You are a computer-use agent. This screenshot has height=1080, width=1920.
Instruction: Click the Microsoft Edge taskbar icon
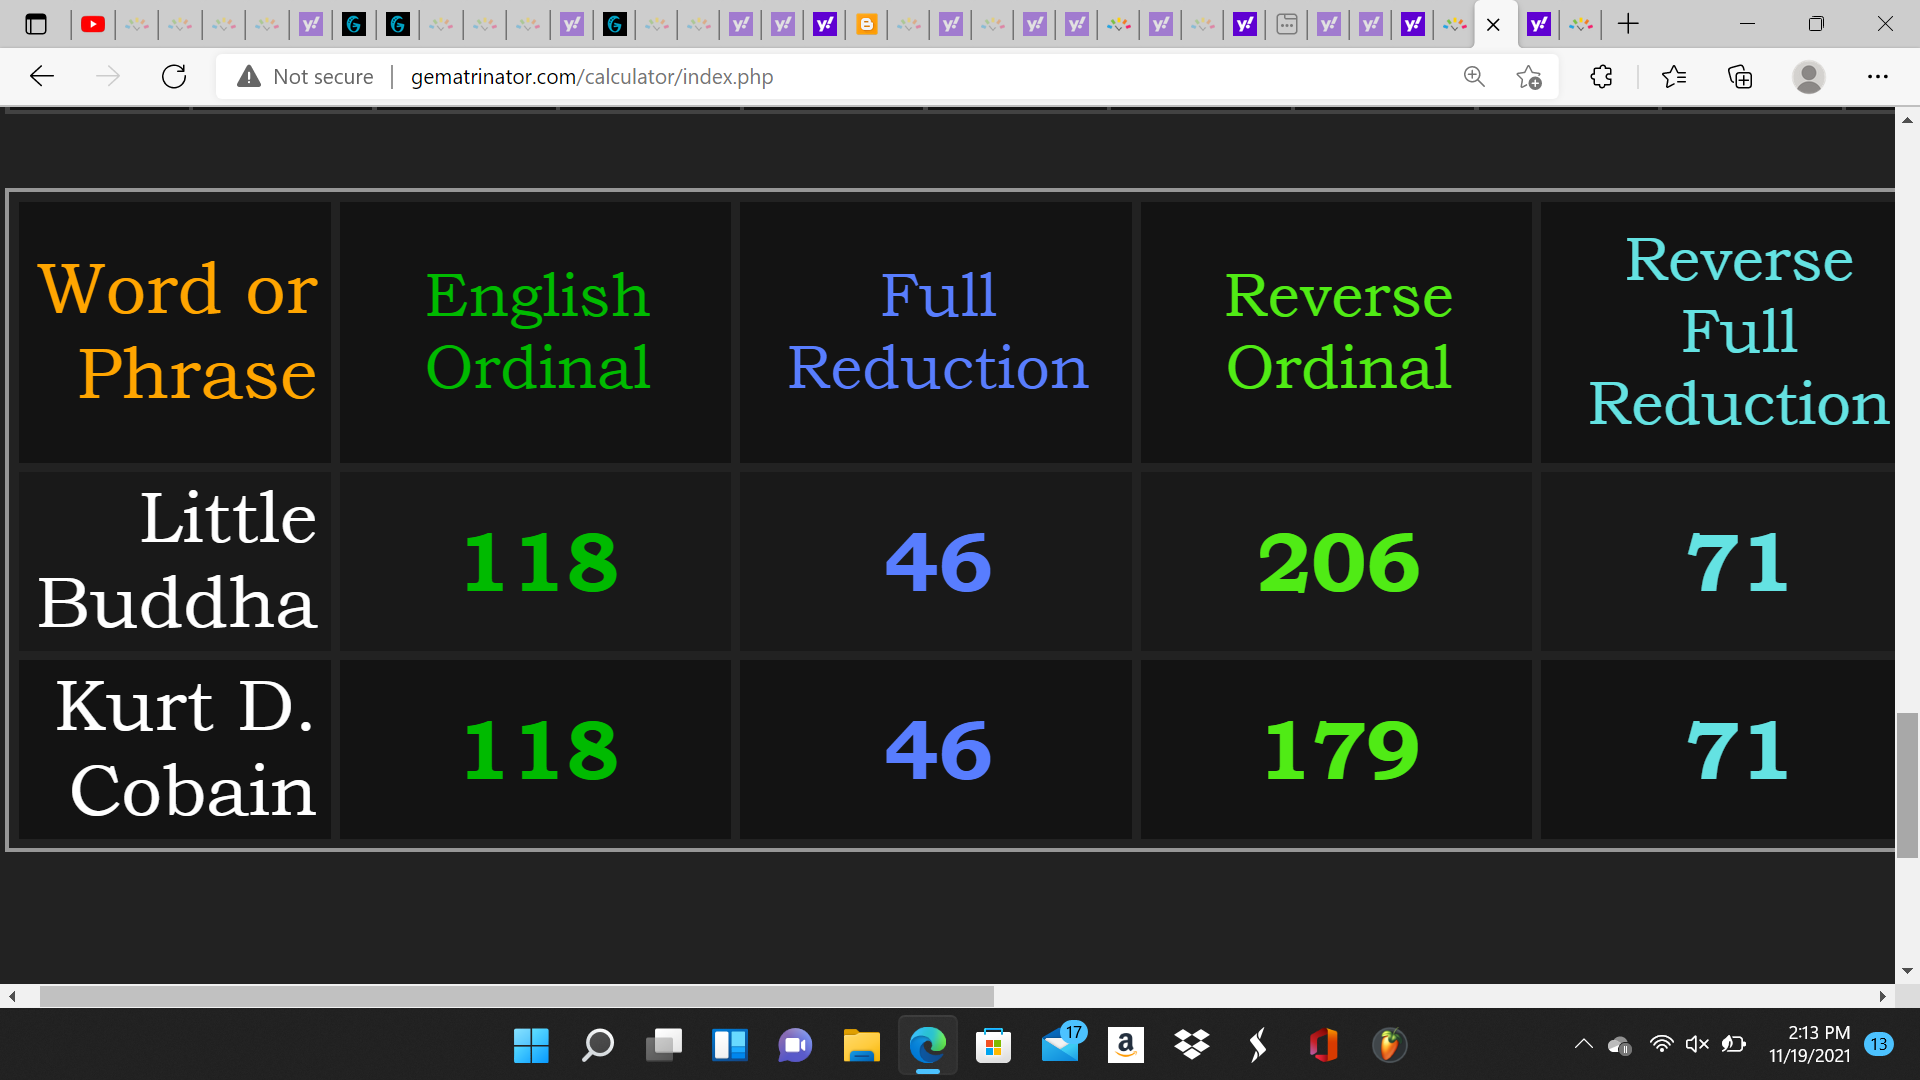tap(927, 1045)
